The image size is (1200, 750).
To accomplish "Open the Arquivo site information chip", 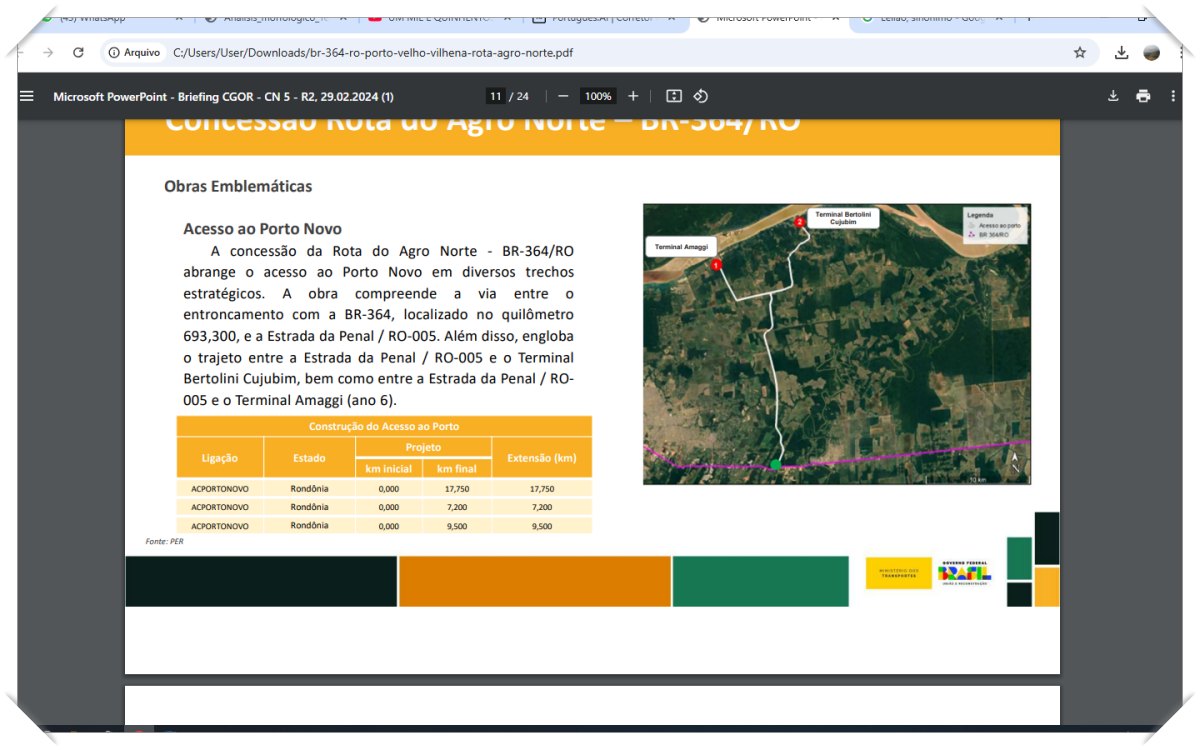I will tap(133, 52).
